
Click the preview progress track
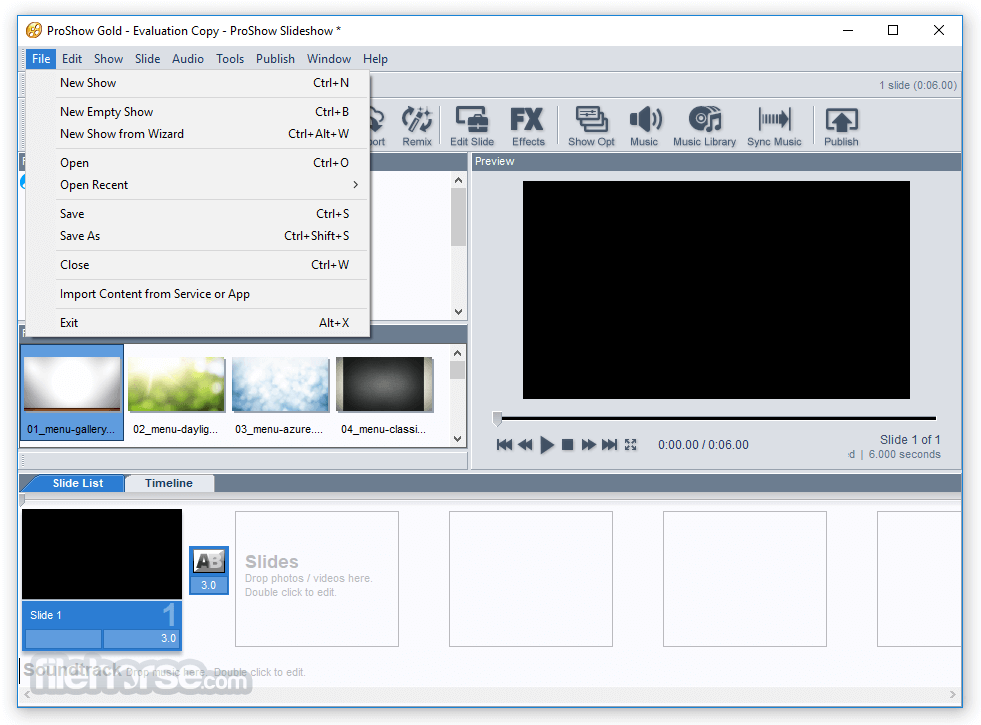pyautogui.click(x=718, y=418)
